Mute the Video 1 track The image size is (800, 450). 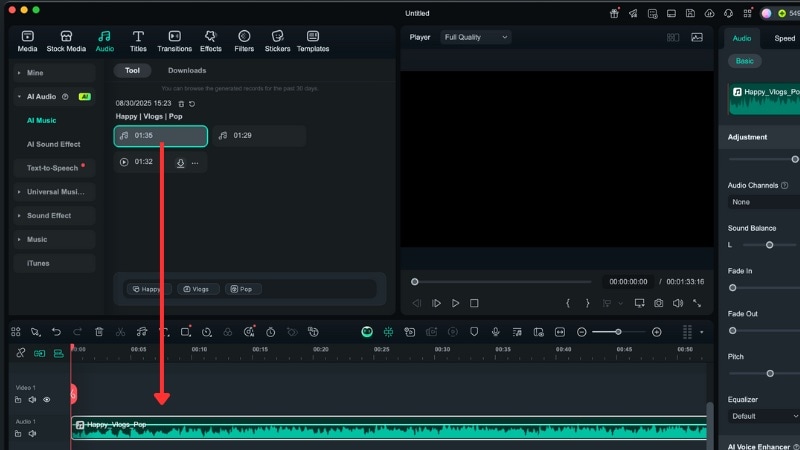pos(32,400)
